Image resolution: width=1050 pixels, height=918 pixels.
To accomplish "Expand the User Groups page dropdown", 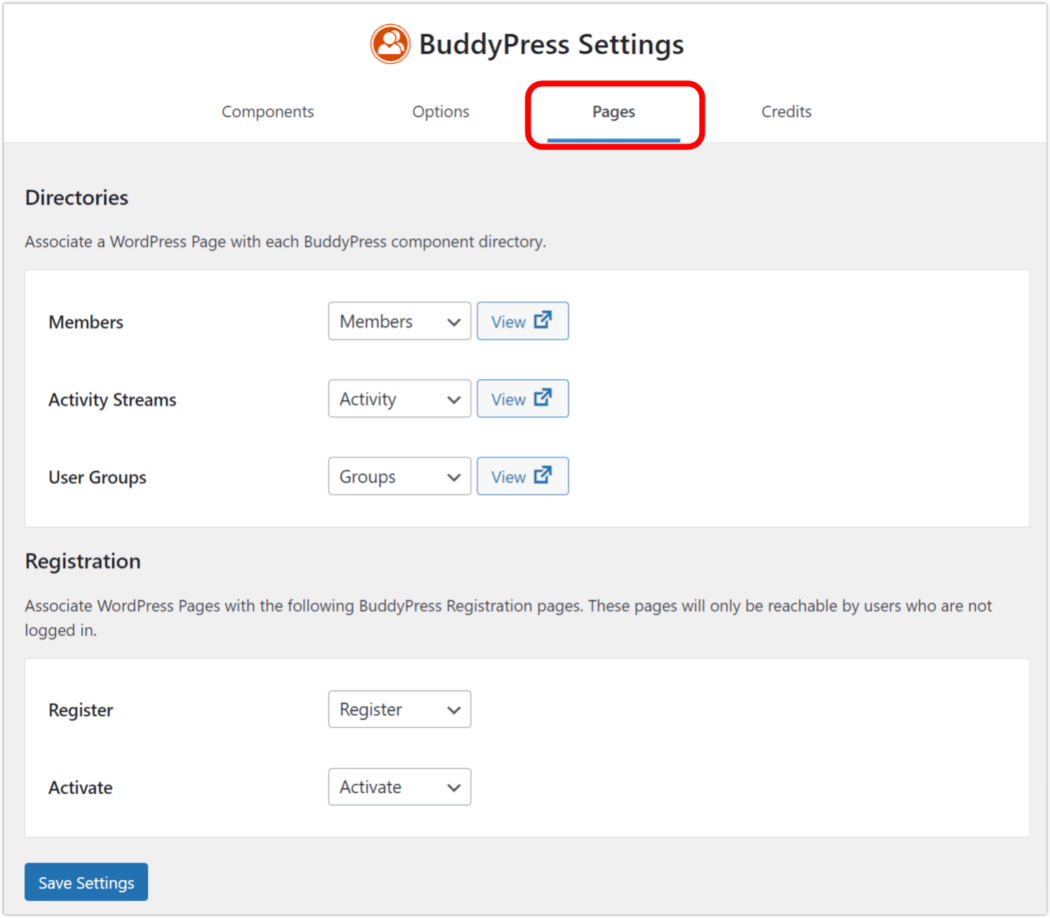I will tap(399, 477).
